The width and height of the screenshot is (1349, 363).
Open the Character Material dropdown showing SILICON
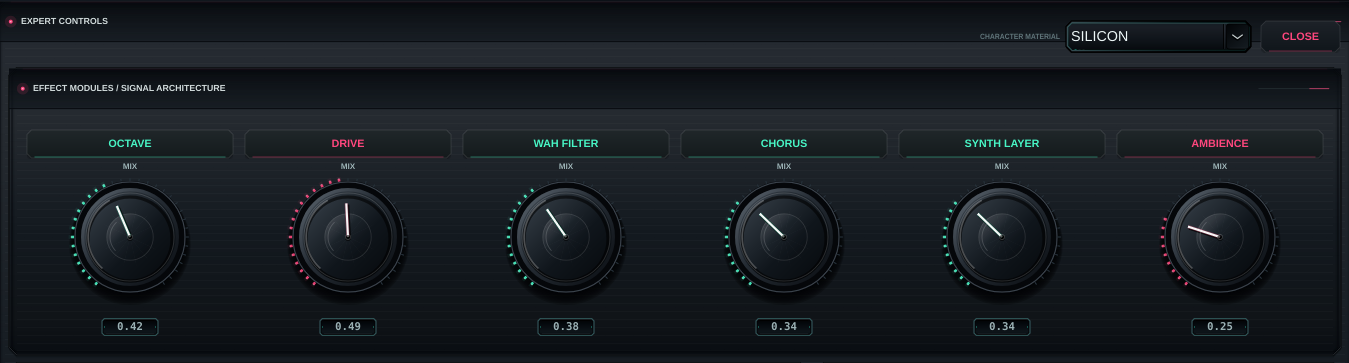1158,36
